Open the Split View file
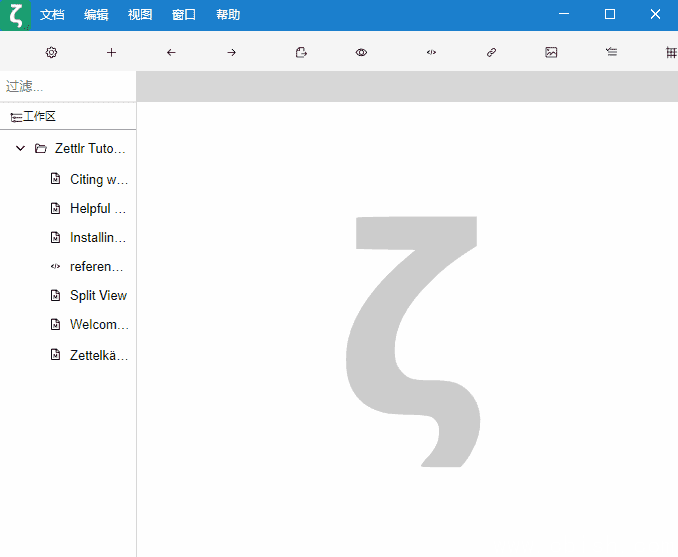The height and width of the screenshot is (557, 678). 98,296
